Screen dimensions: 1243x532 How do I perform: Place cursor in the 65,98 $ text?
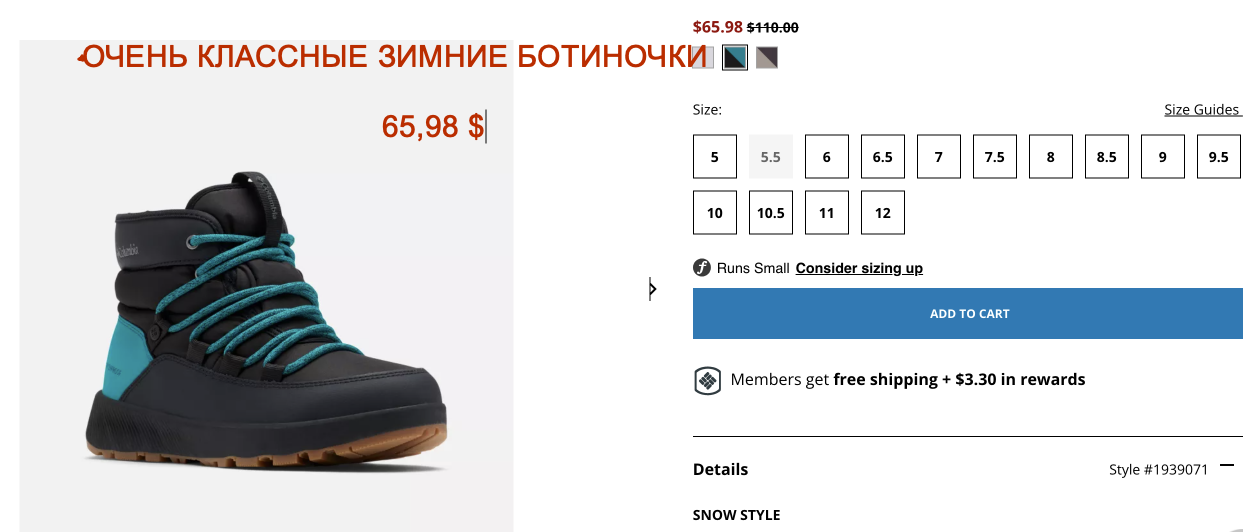click(x=433, y=127)
